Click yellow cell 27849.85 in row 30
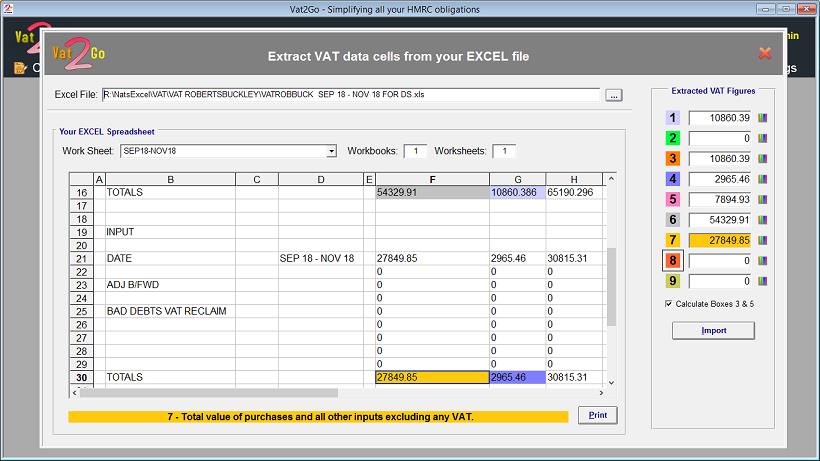This screenshot has width=820, height=461. click(432, 377)
